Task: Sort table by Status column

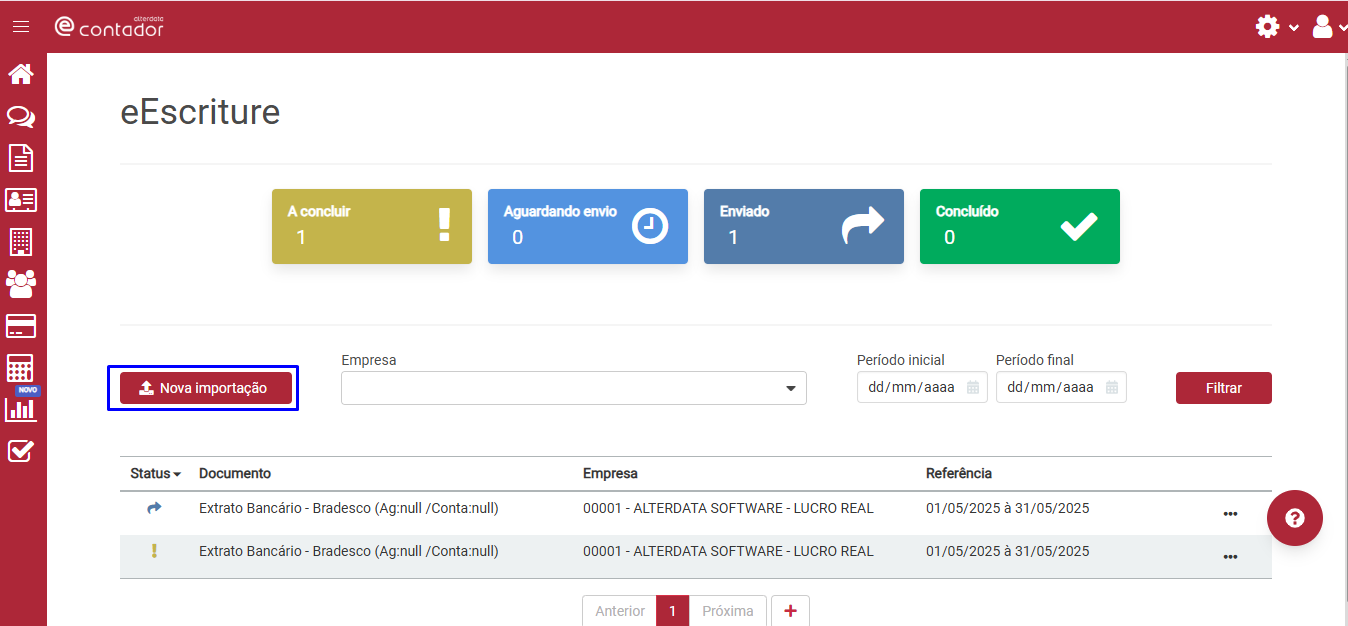Action: 155,473
